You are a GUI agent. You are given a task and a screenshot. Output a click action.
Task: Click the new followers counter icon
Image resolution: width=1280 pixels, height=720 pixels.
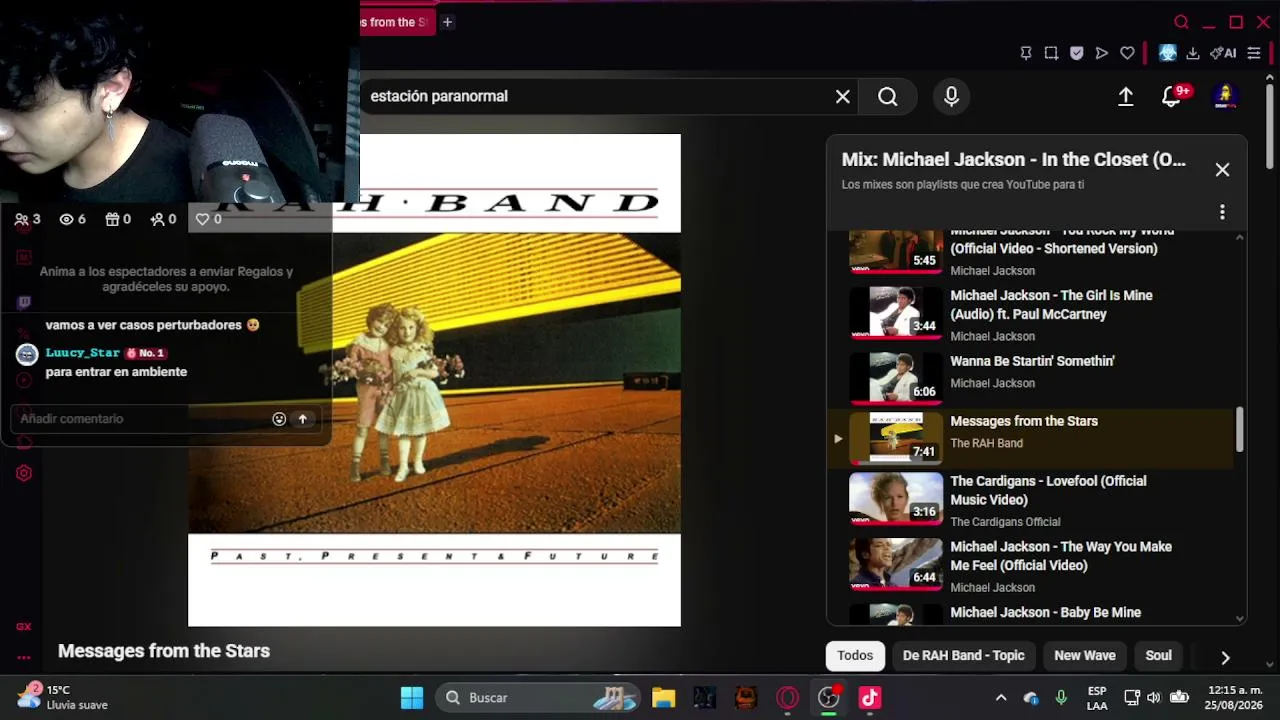click(157, 219)
